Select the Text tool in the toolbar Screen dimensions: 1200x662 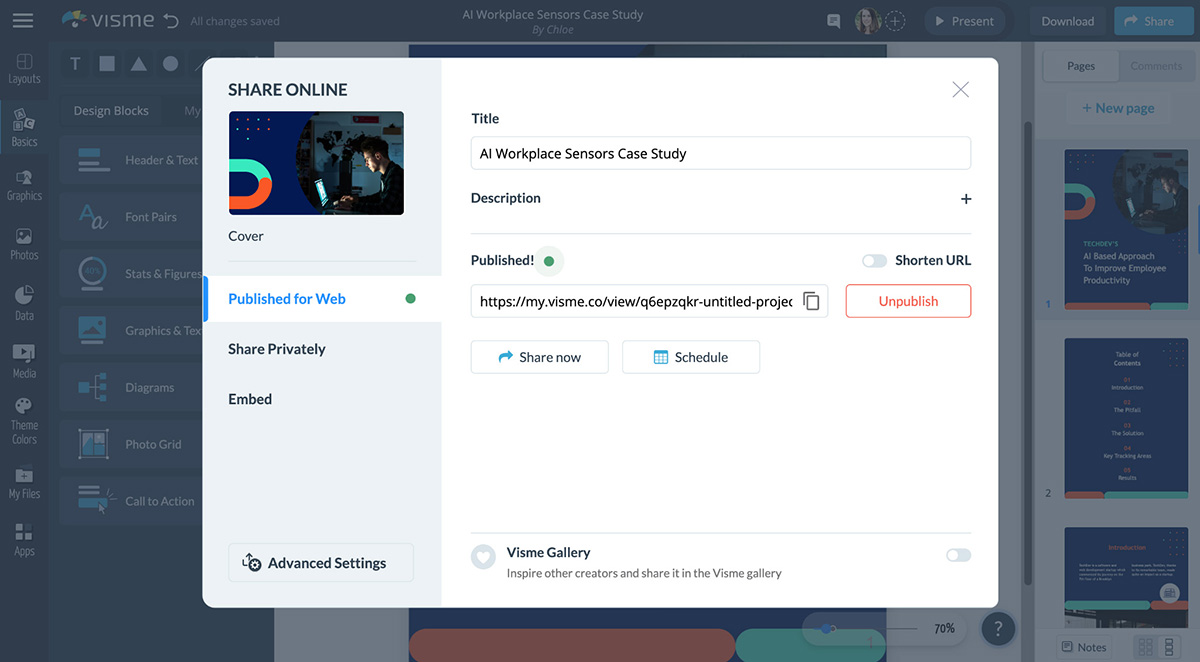pos(74,63)
